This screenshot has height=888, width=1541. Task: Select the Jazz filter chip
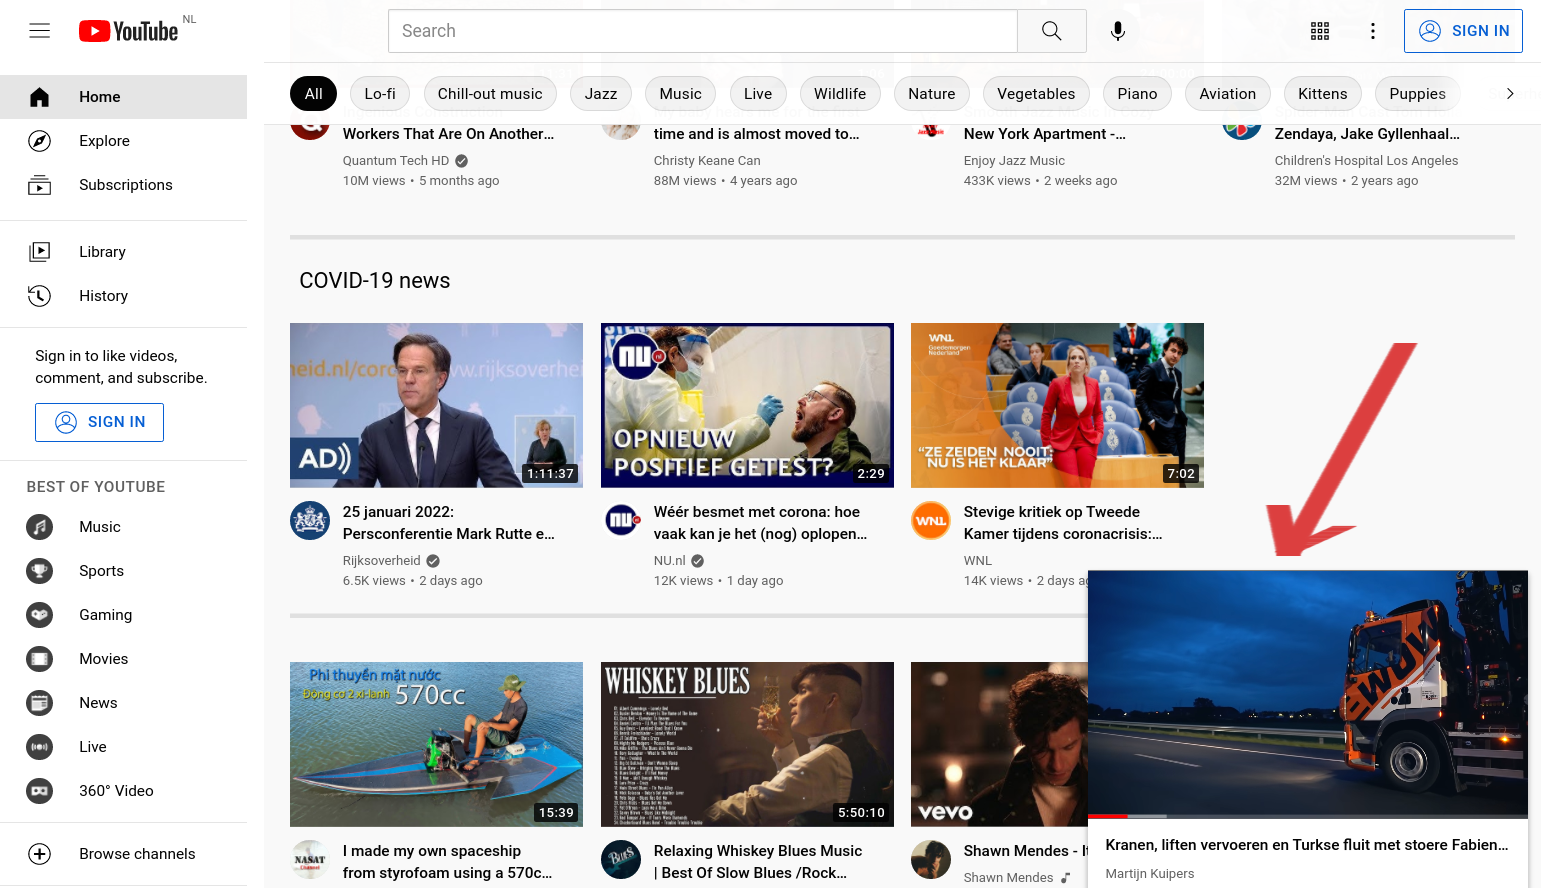click(x=601, y=94)
